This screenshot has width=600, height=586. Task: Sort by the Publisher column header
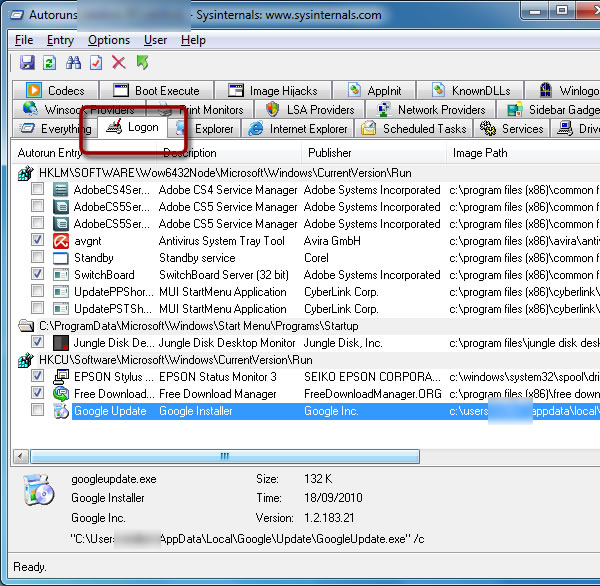(x=373, y=153)
